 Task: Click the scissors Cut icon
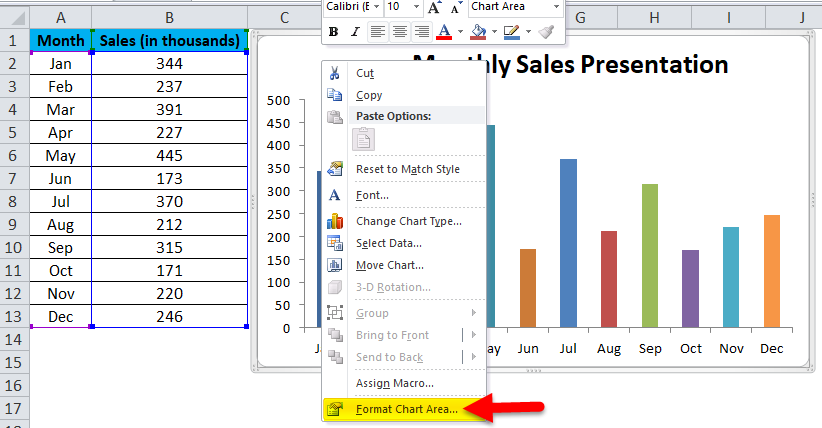334,73
